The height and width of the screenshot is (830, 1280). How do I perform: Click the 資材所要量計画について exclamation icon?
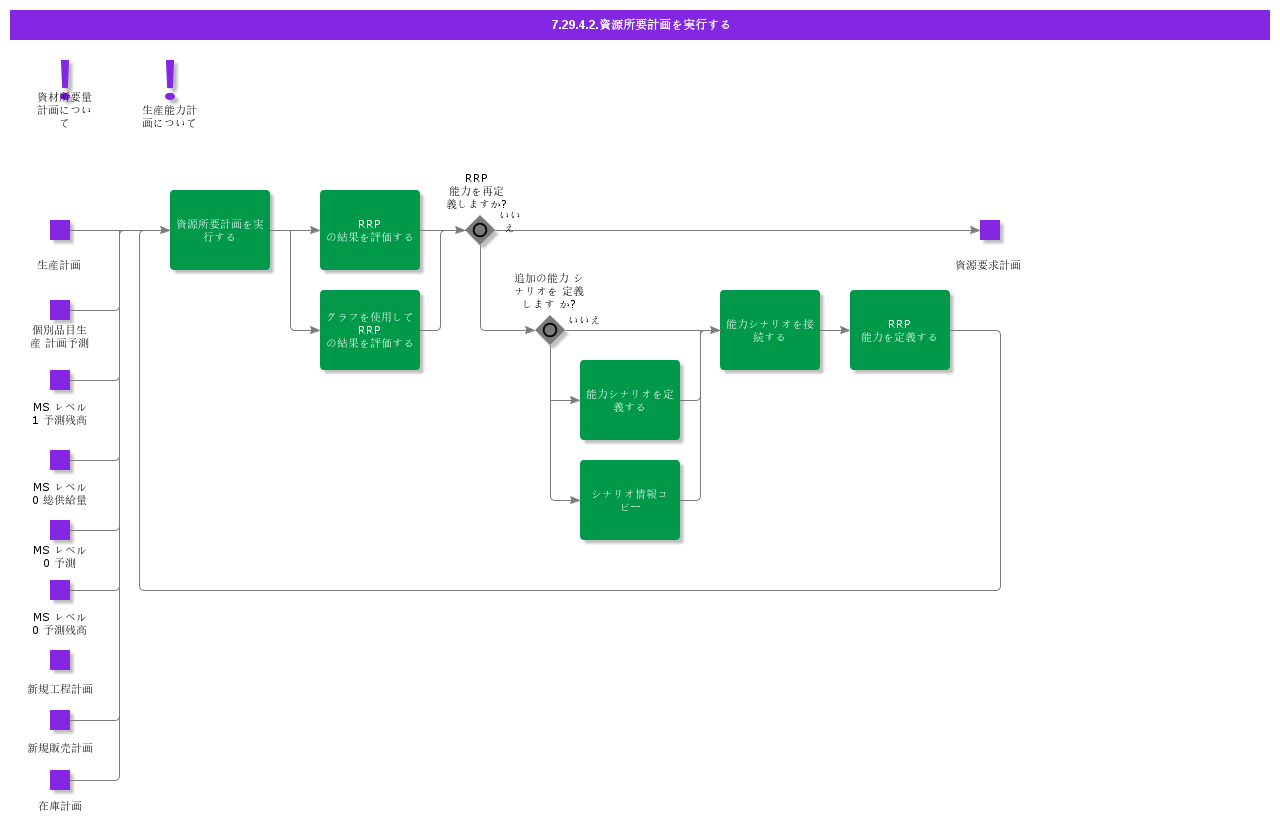pos(66,79)
